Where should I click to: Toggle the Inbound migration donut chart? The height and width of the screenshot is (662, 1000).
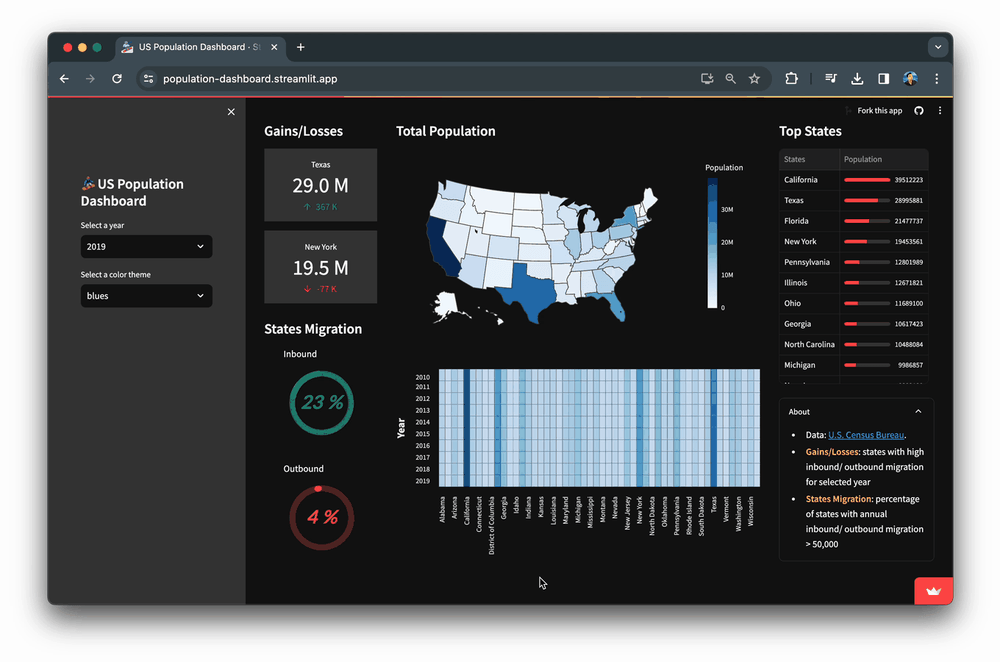pos(321,402)
